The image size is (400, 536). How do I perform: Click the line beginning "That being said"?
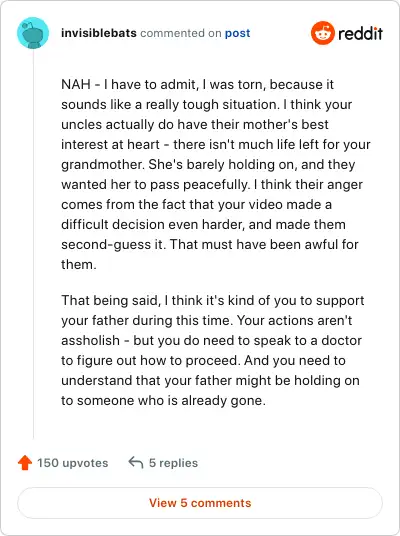pos(213,300)
